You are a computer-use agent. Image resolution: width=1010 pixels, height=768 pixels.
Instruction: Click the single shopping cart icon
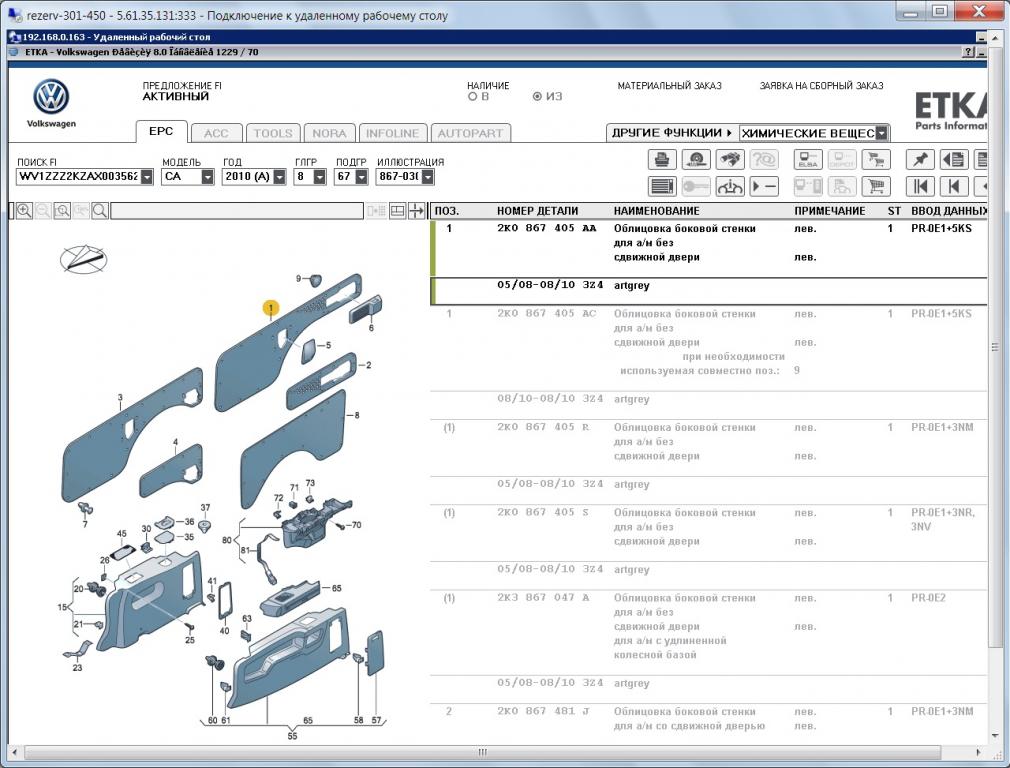(x=876, y=186)
